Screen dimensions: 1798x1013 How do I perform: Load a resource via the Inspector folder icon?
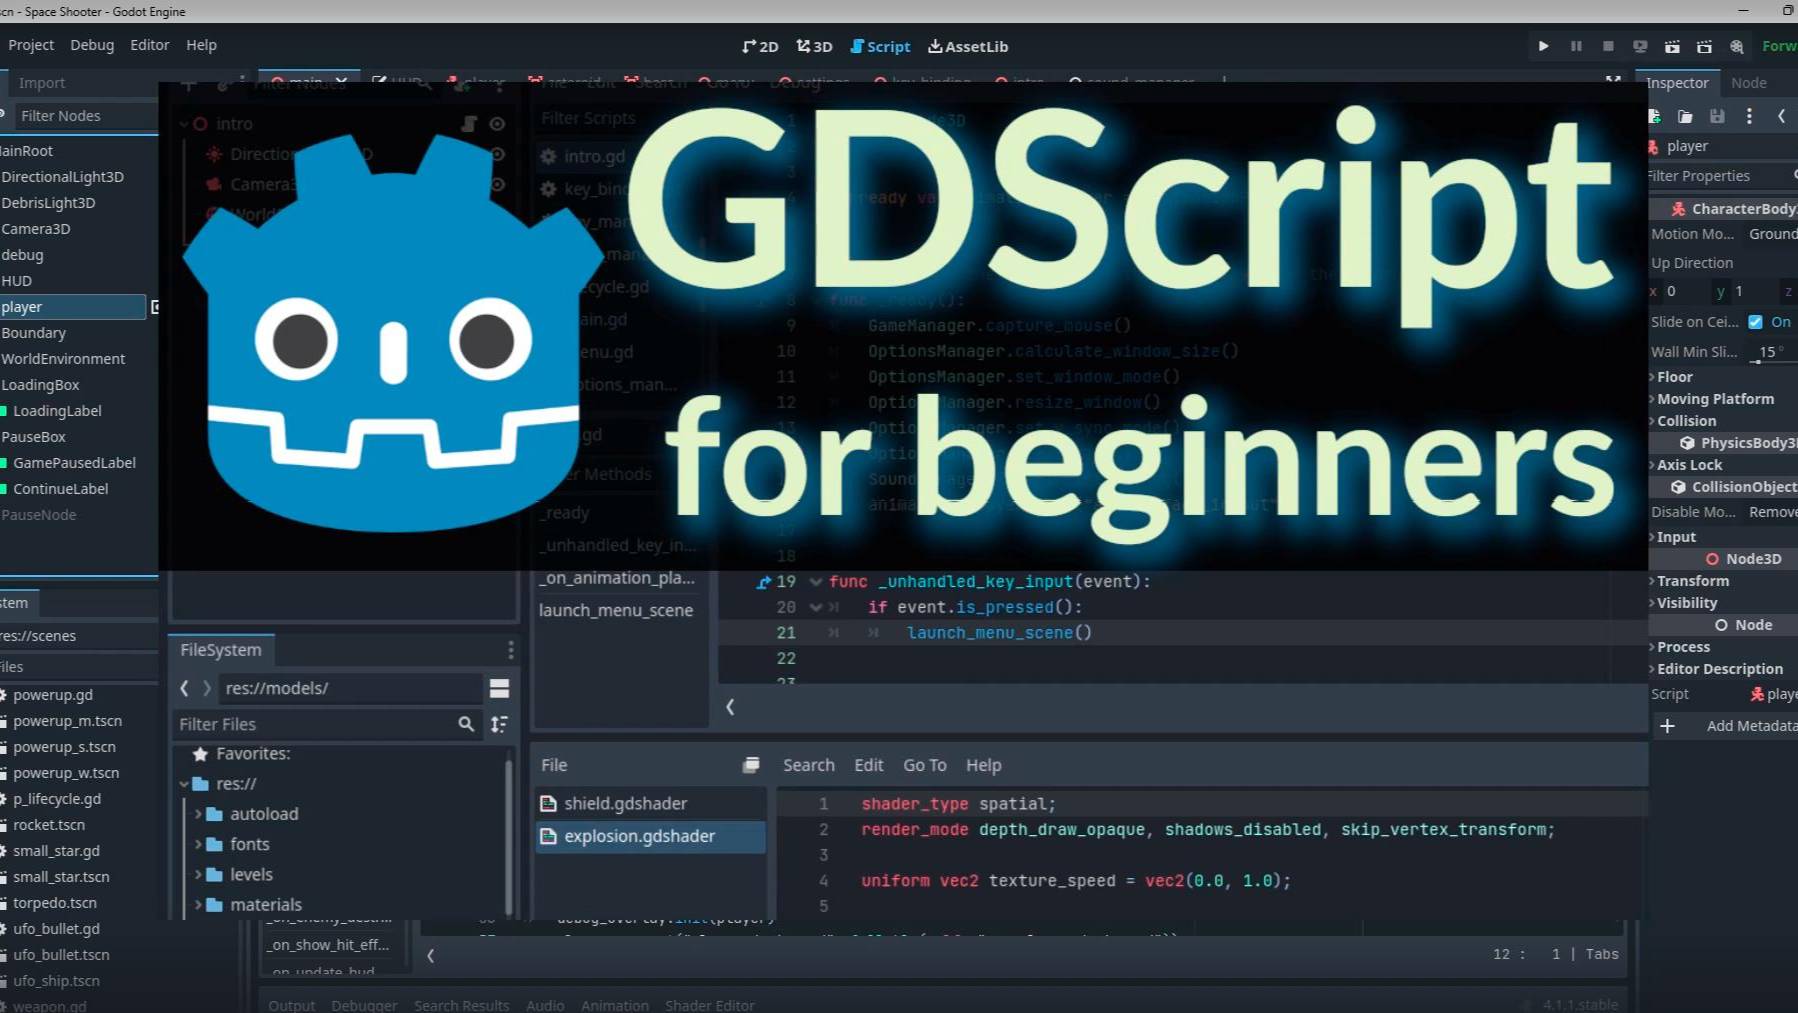[x=1686, y=116]
